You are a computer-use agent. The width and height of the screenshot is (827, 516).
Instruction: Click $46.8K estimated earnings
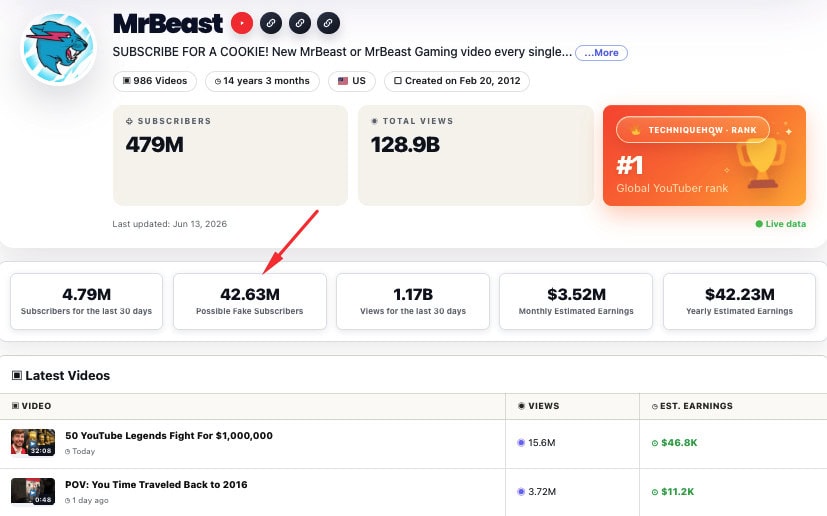679,443
